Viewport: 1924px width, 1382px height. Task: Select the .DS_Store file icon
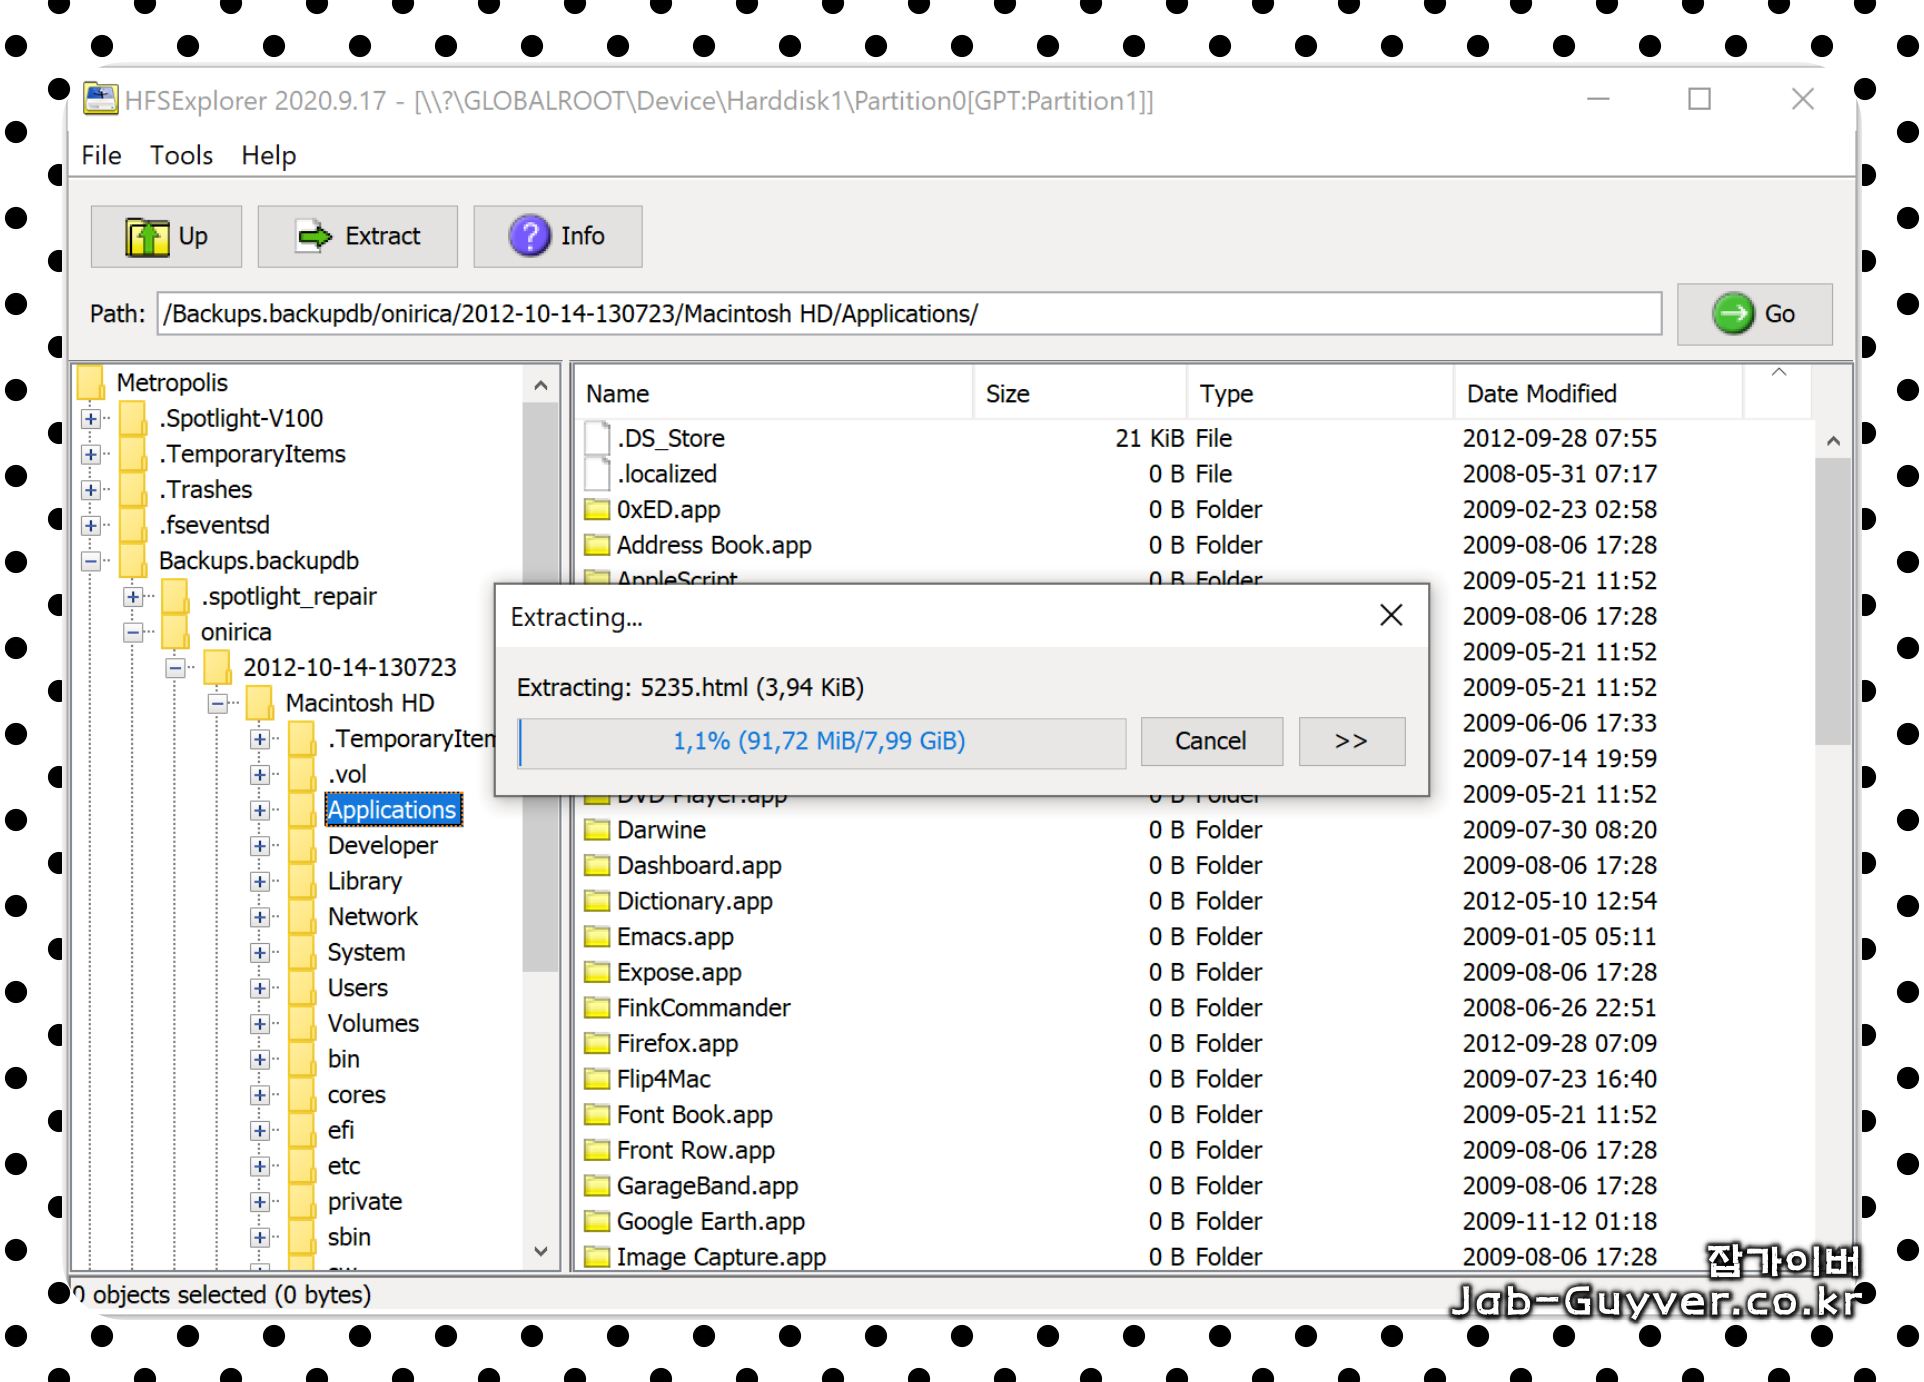click(597, 438)
